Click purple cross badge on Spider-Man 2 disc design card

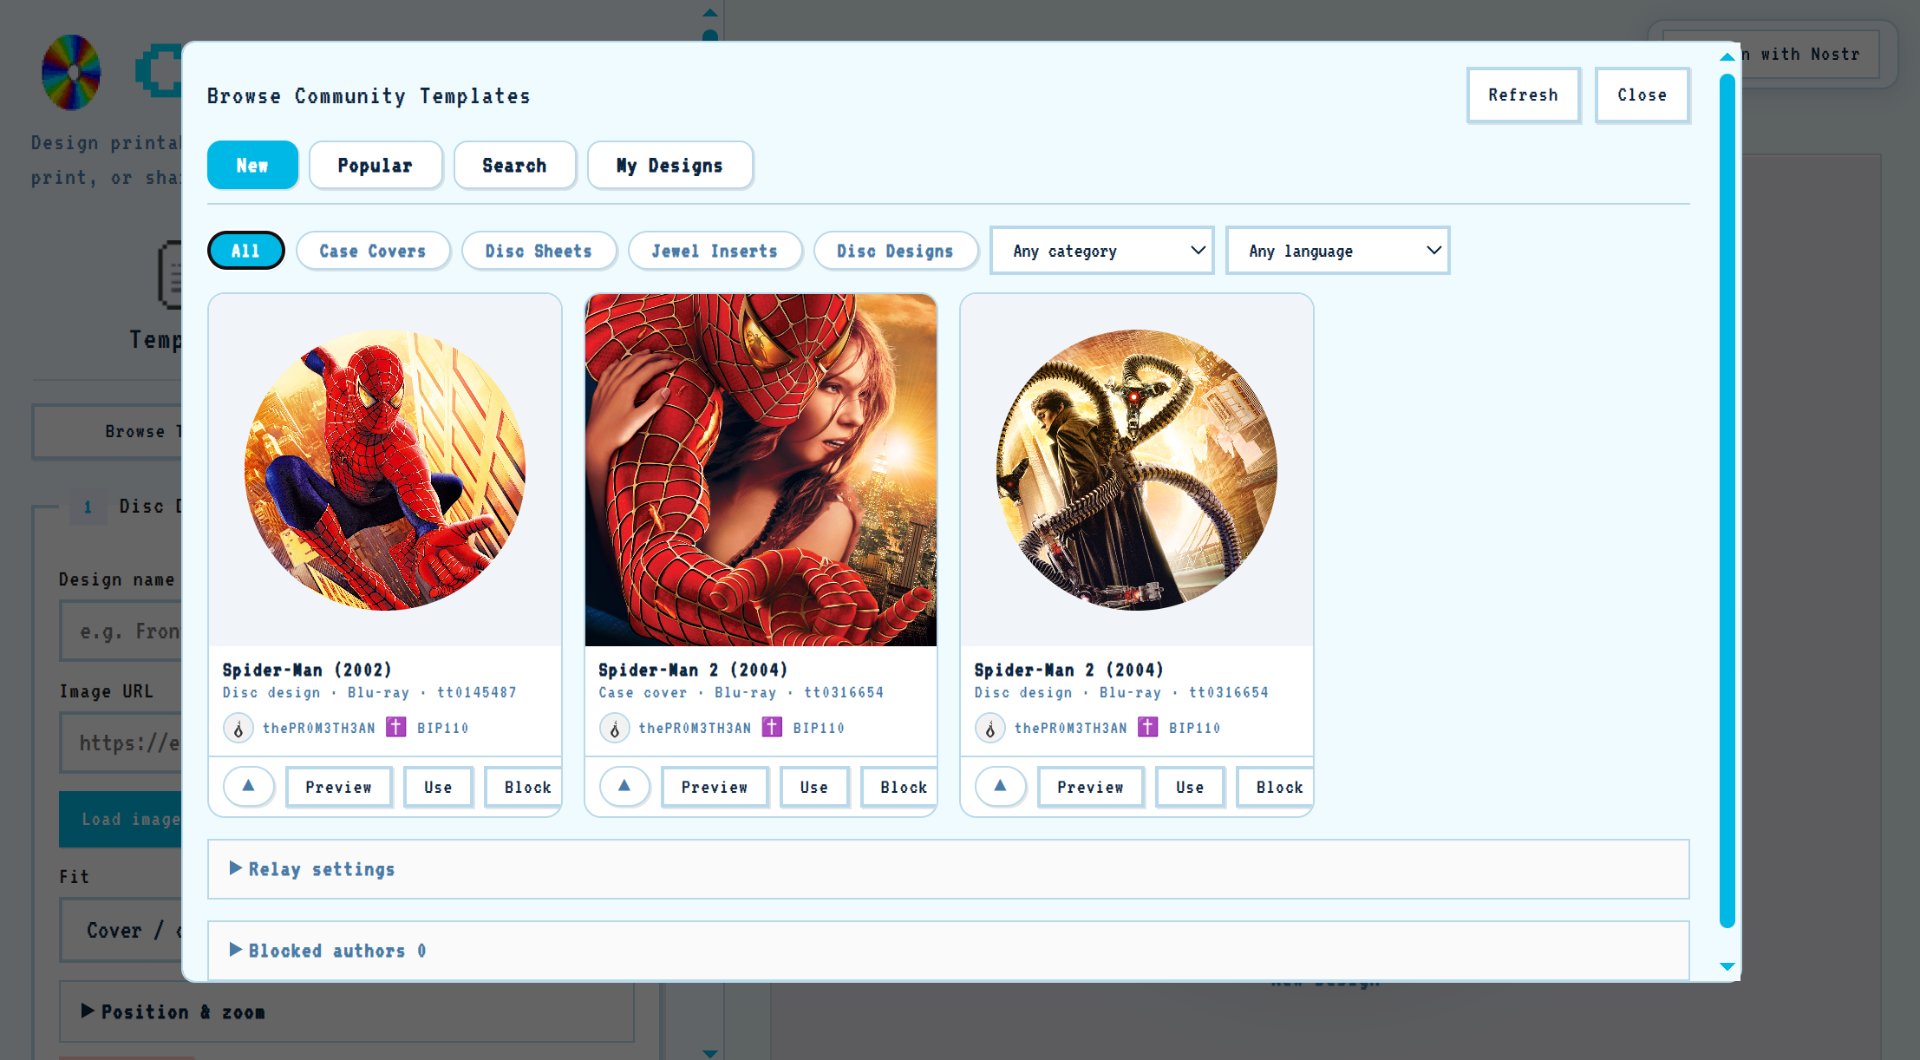1148,727
